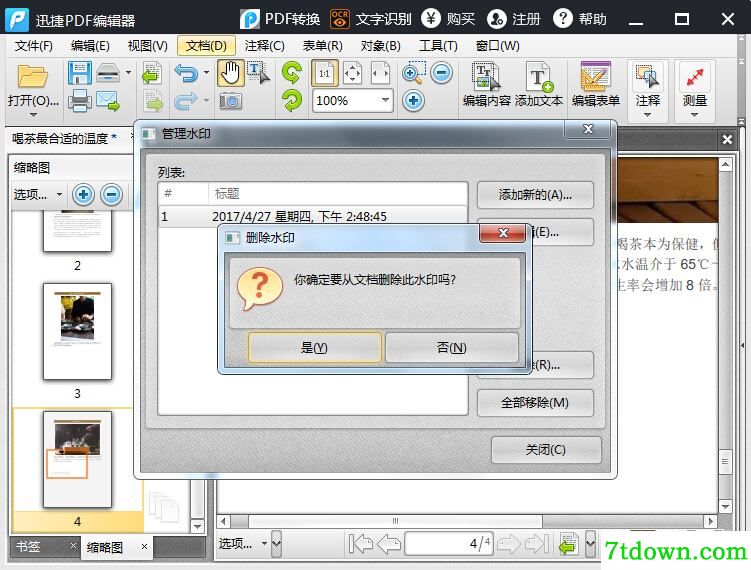The image size is (751, 570).
Task: Rotate page clockwise with green arrow
Action: (292, 73)
